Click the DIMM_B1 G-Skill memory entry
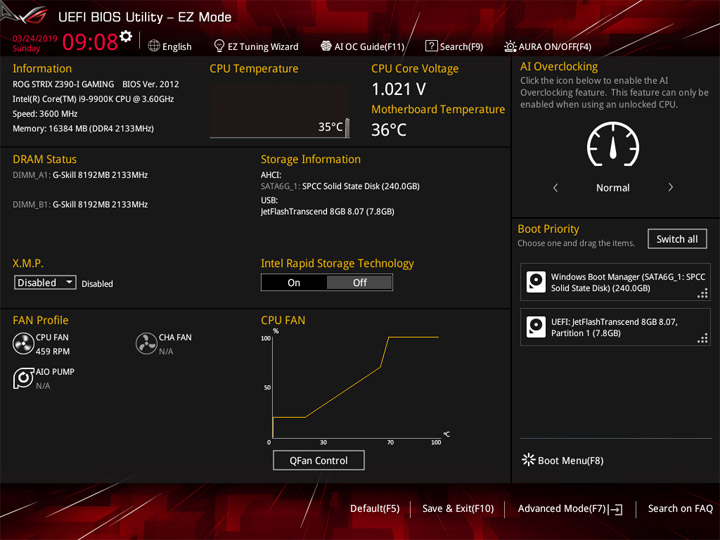The width and height of the screenshot is (720, 540). coord(80,204)
